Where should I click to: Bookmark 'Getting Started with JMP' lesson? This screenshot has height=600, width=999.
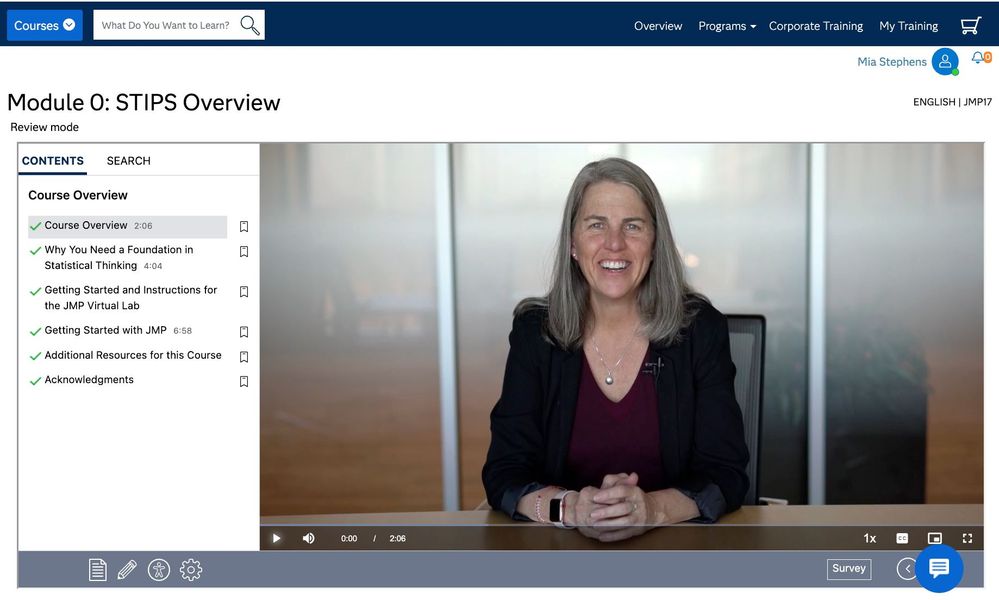coord(244,332)
